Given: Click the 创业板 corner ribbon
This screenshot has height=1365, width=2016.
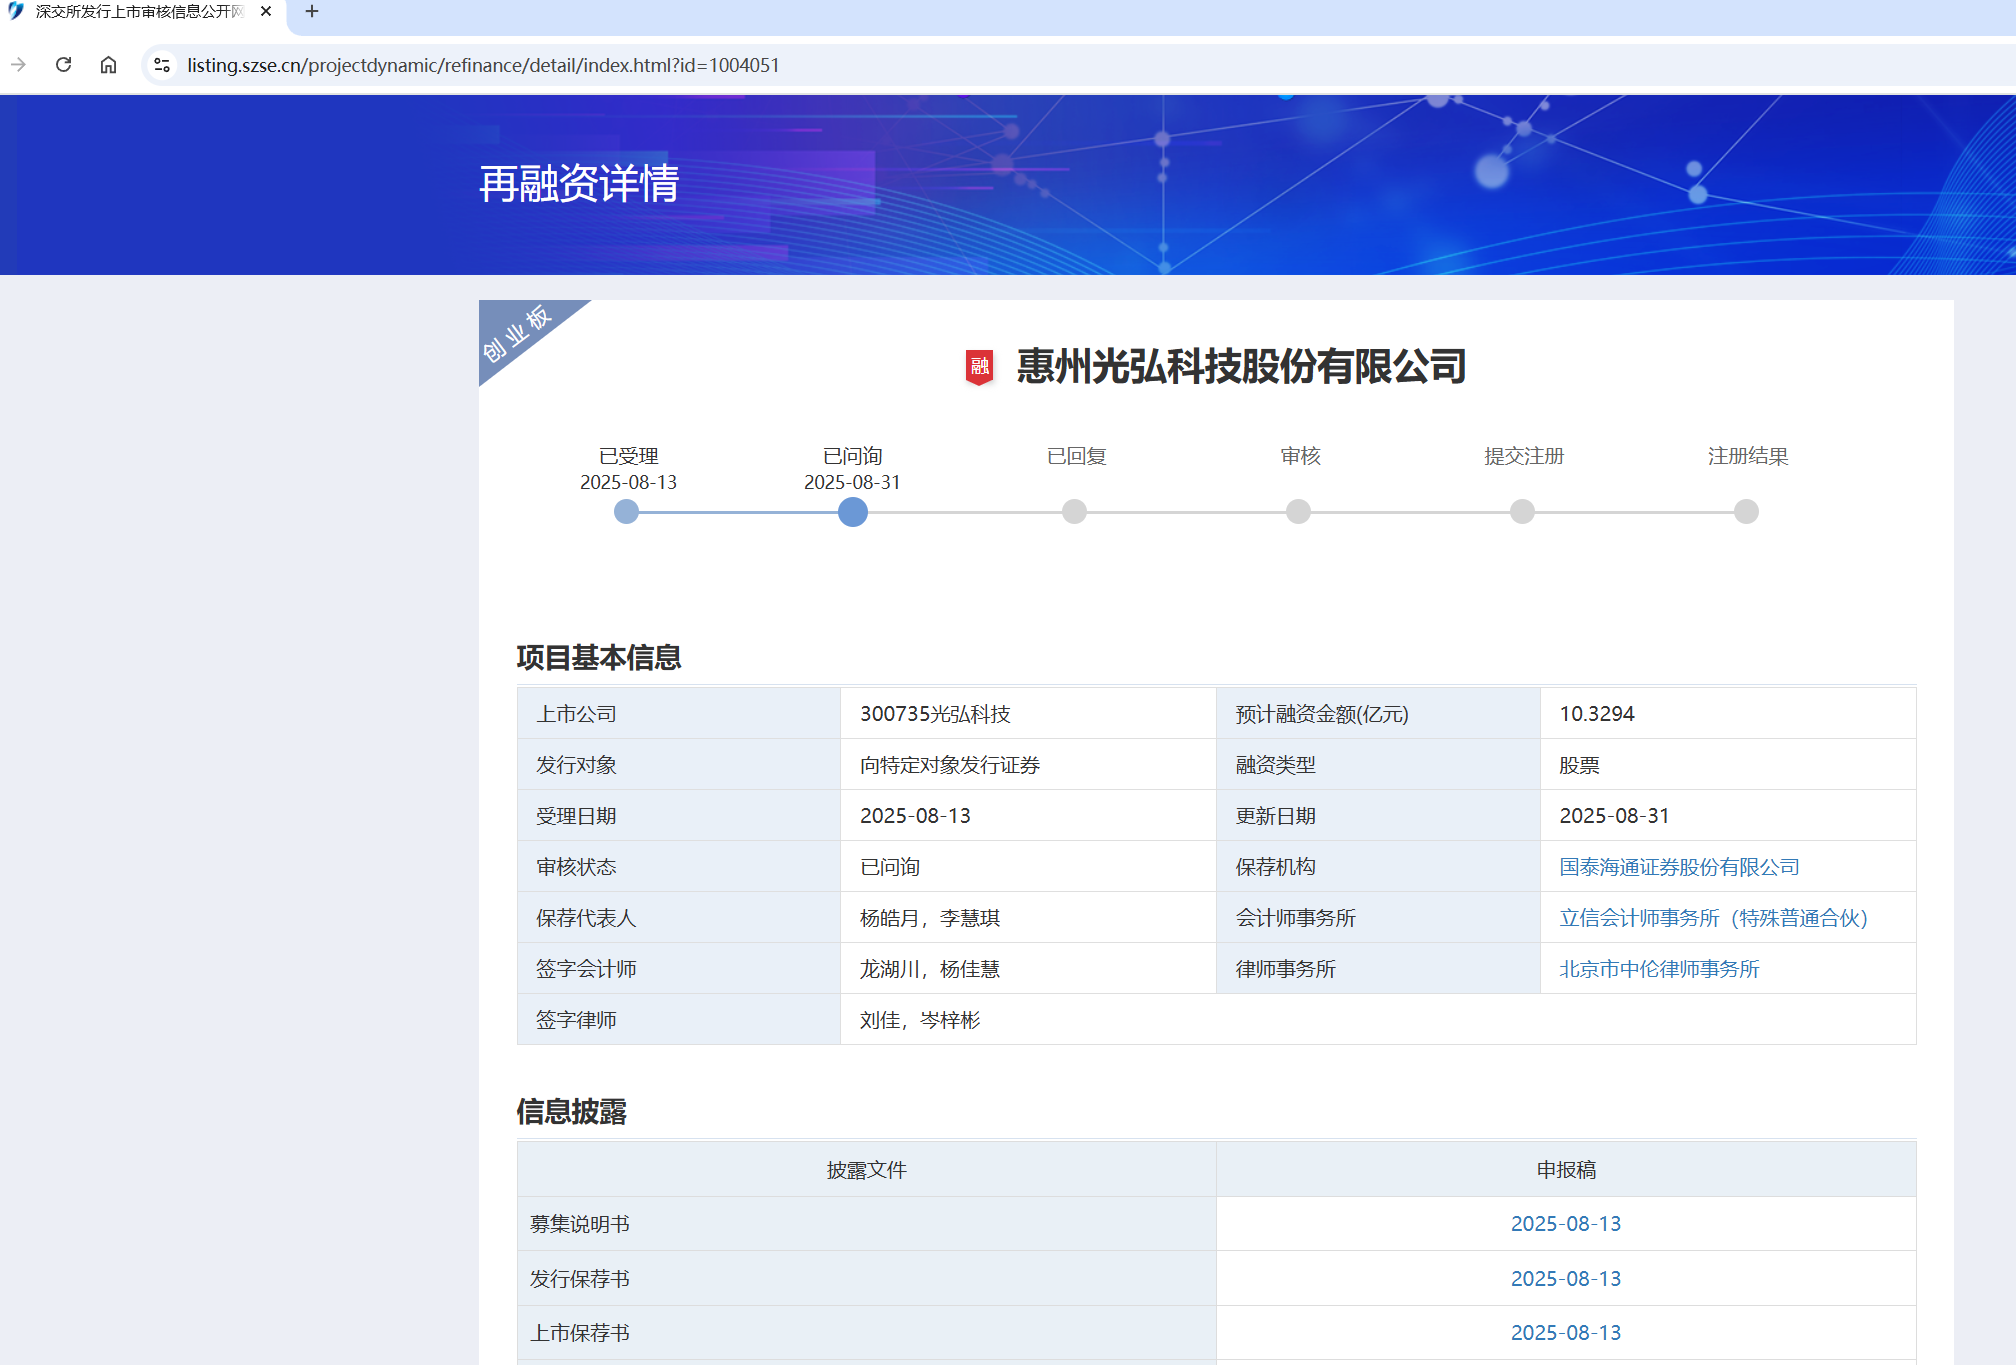Looking at the screenshot, I should (518, 334).
